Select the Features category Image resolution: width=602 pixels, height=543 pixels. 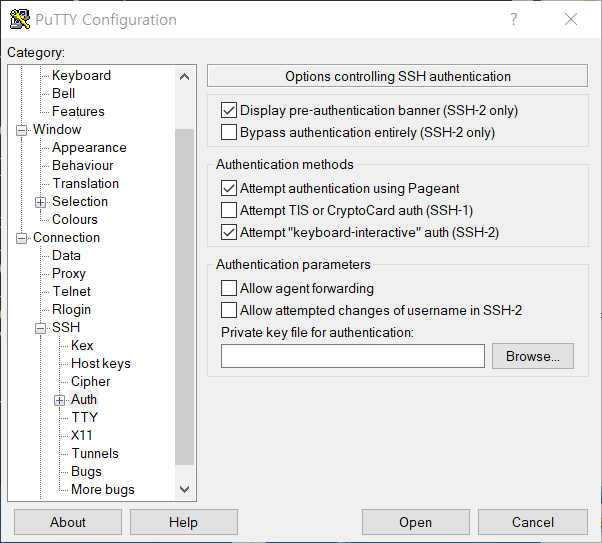tap(78, 111)
